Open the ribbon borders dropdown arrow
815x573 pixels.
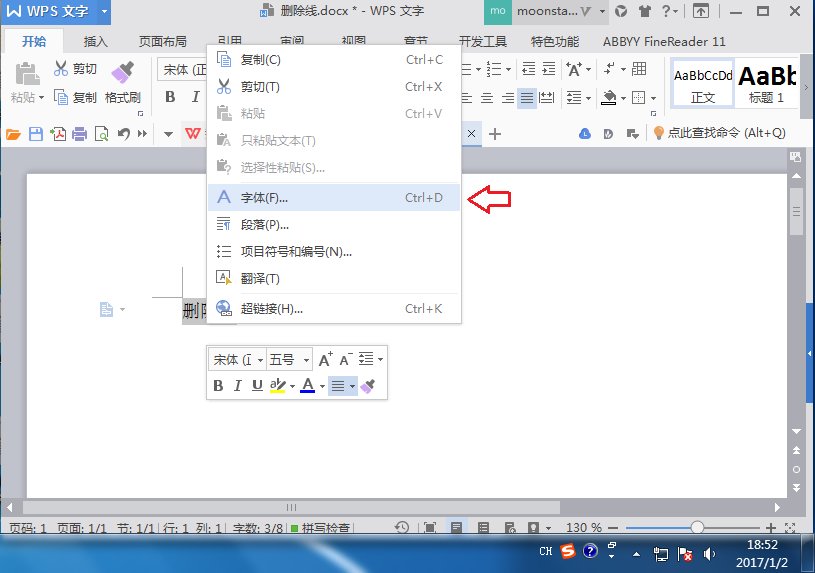tap(653, 98)
